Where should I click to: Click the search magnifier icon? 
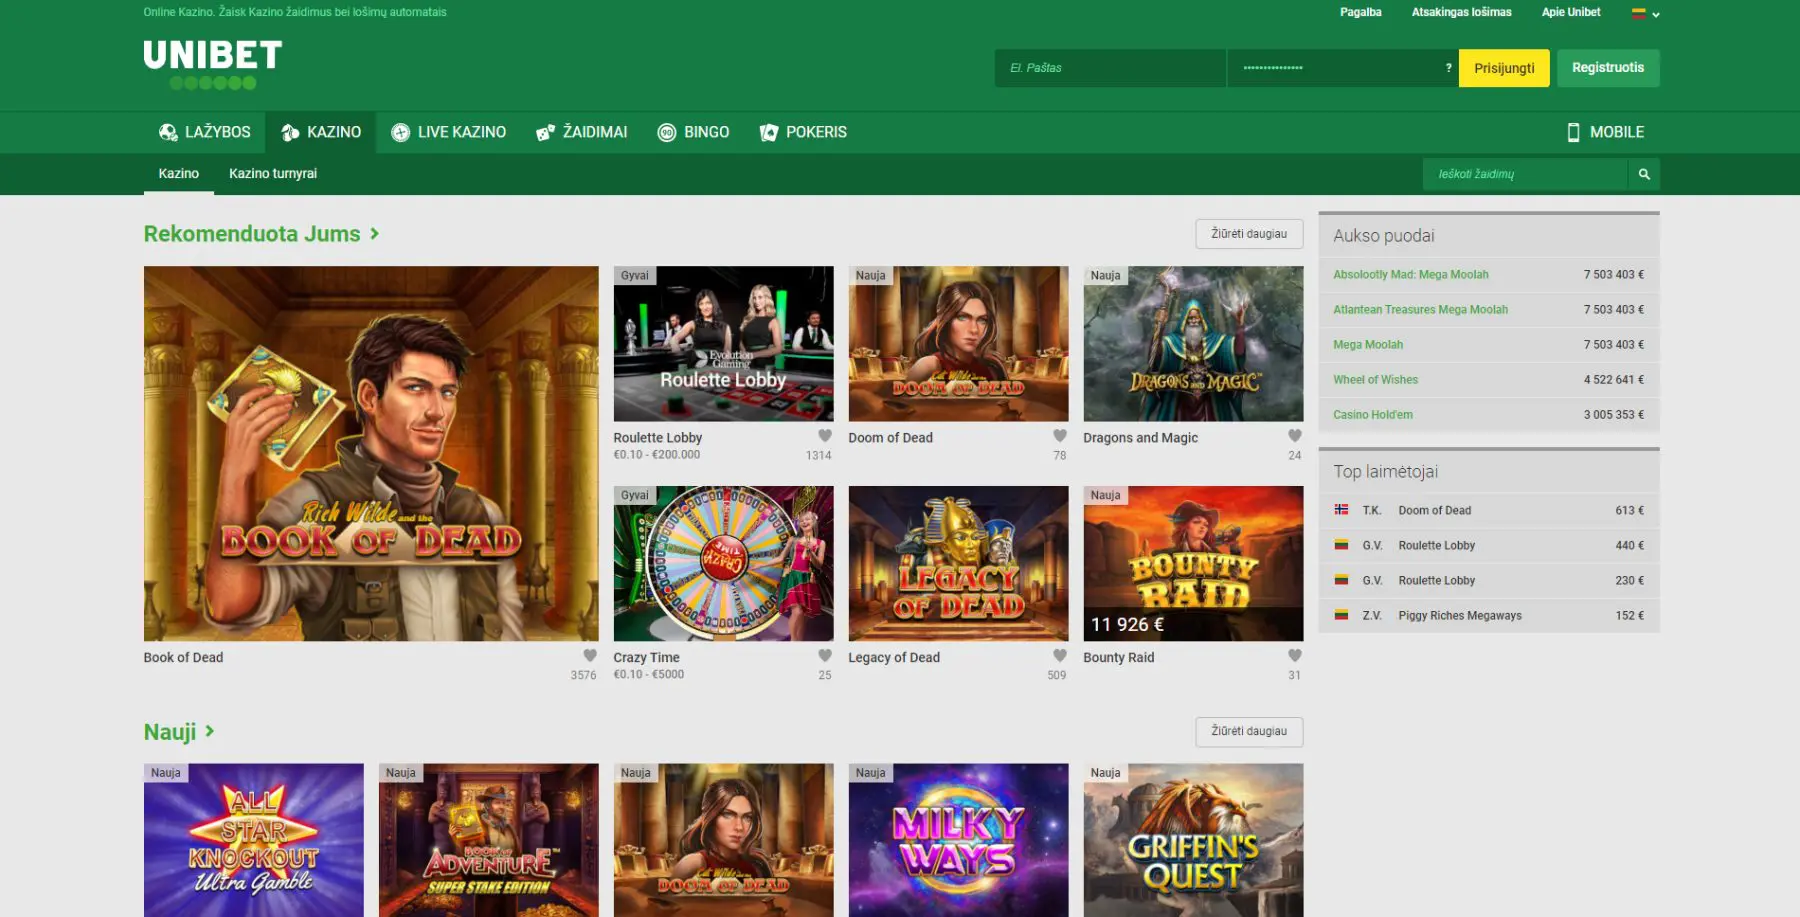click(1644, 173)
